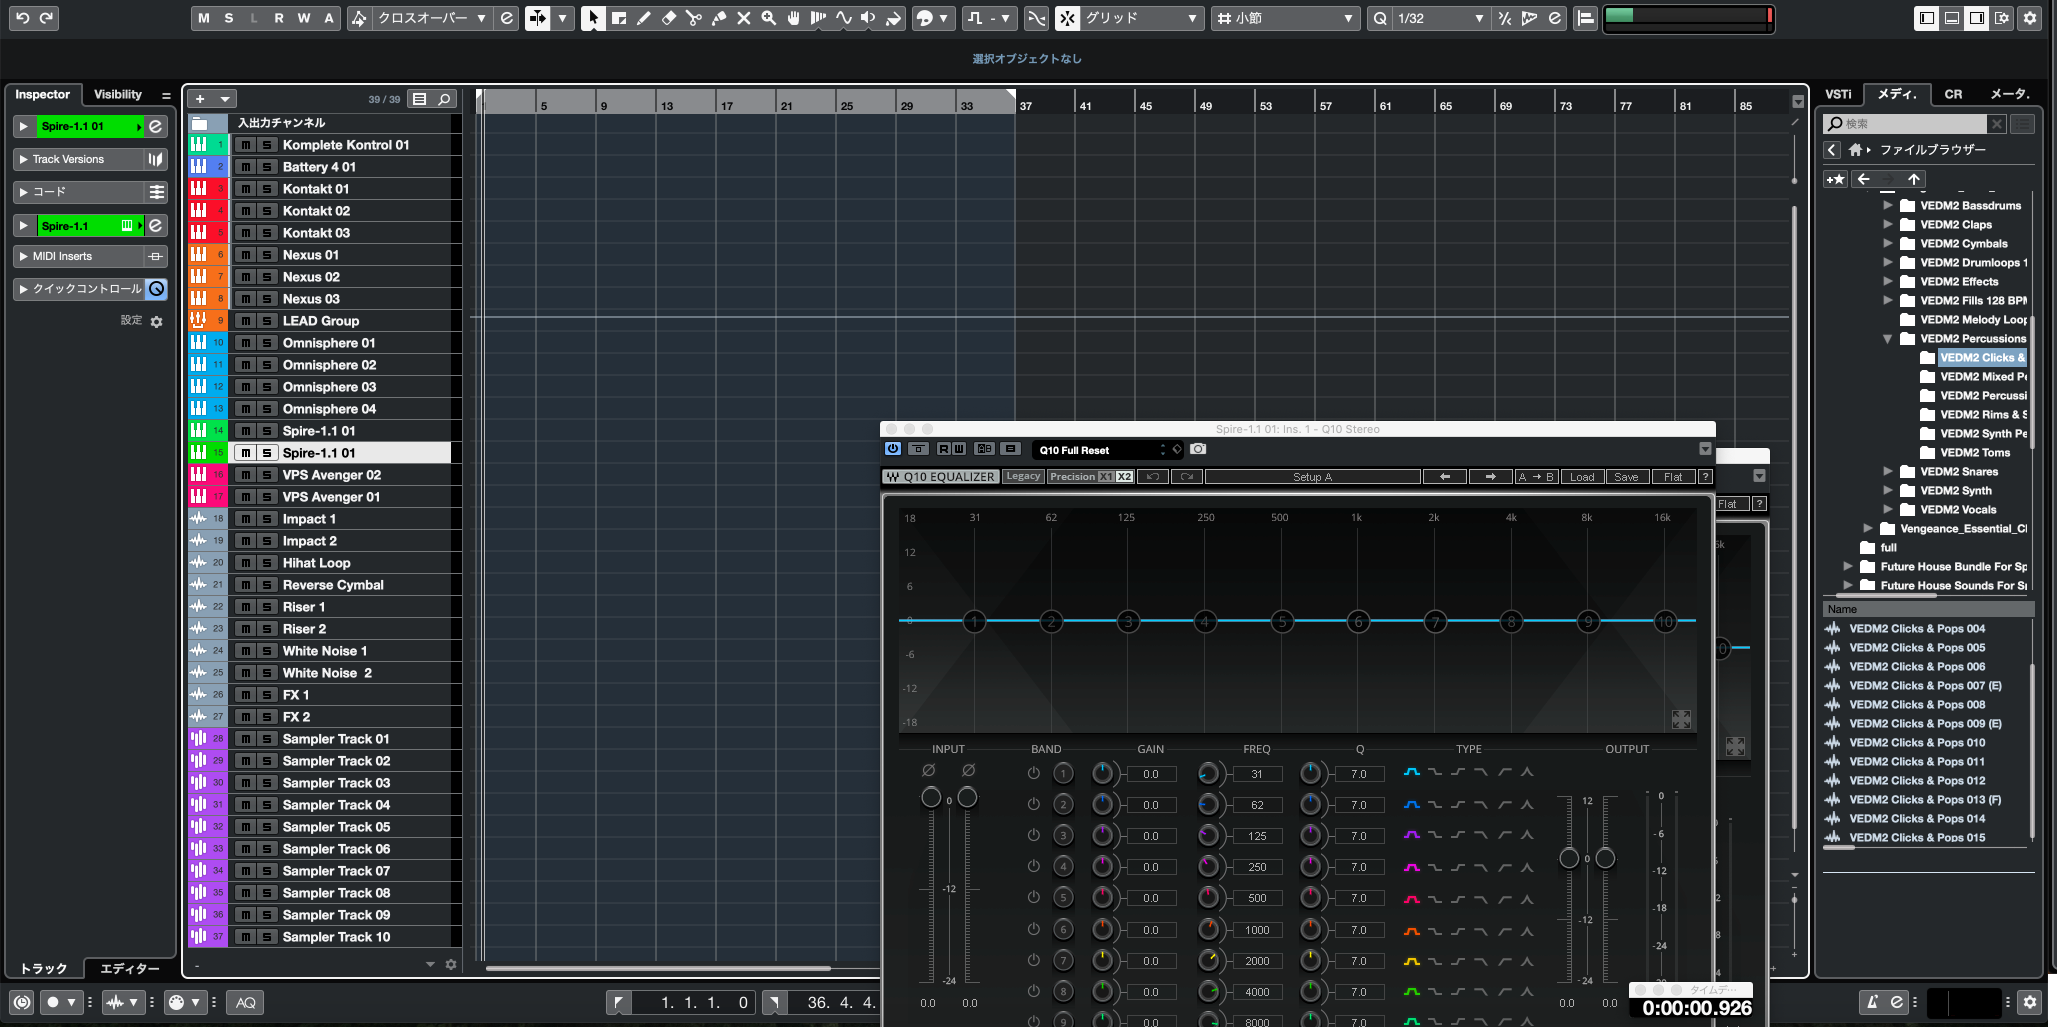This screenshot has width=2057, height=1027.
Task: Show the left zone panel
Action: point(1926,18)
